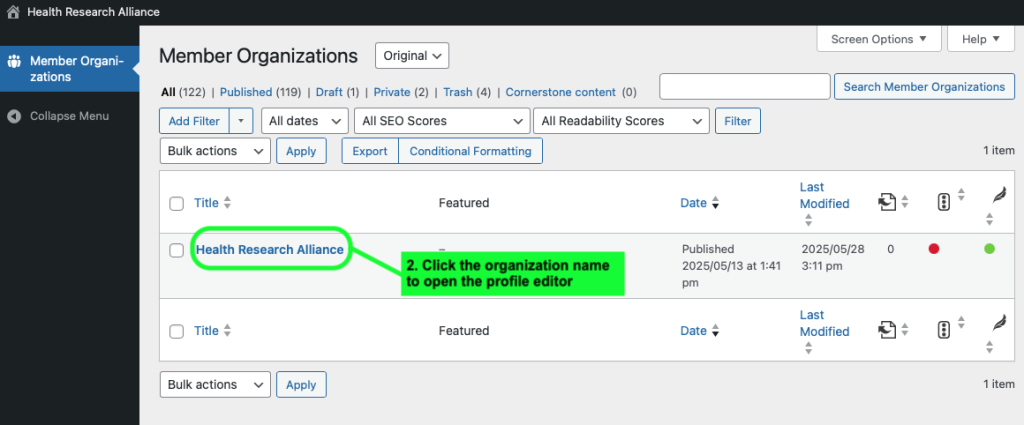The height and width of the screenshot is (425, 1024).
Task: Click the top Apply button
Action: [301, 151]
